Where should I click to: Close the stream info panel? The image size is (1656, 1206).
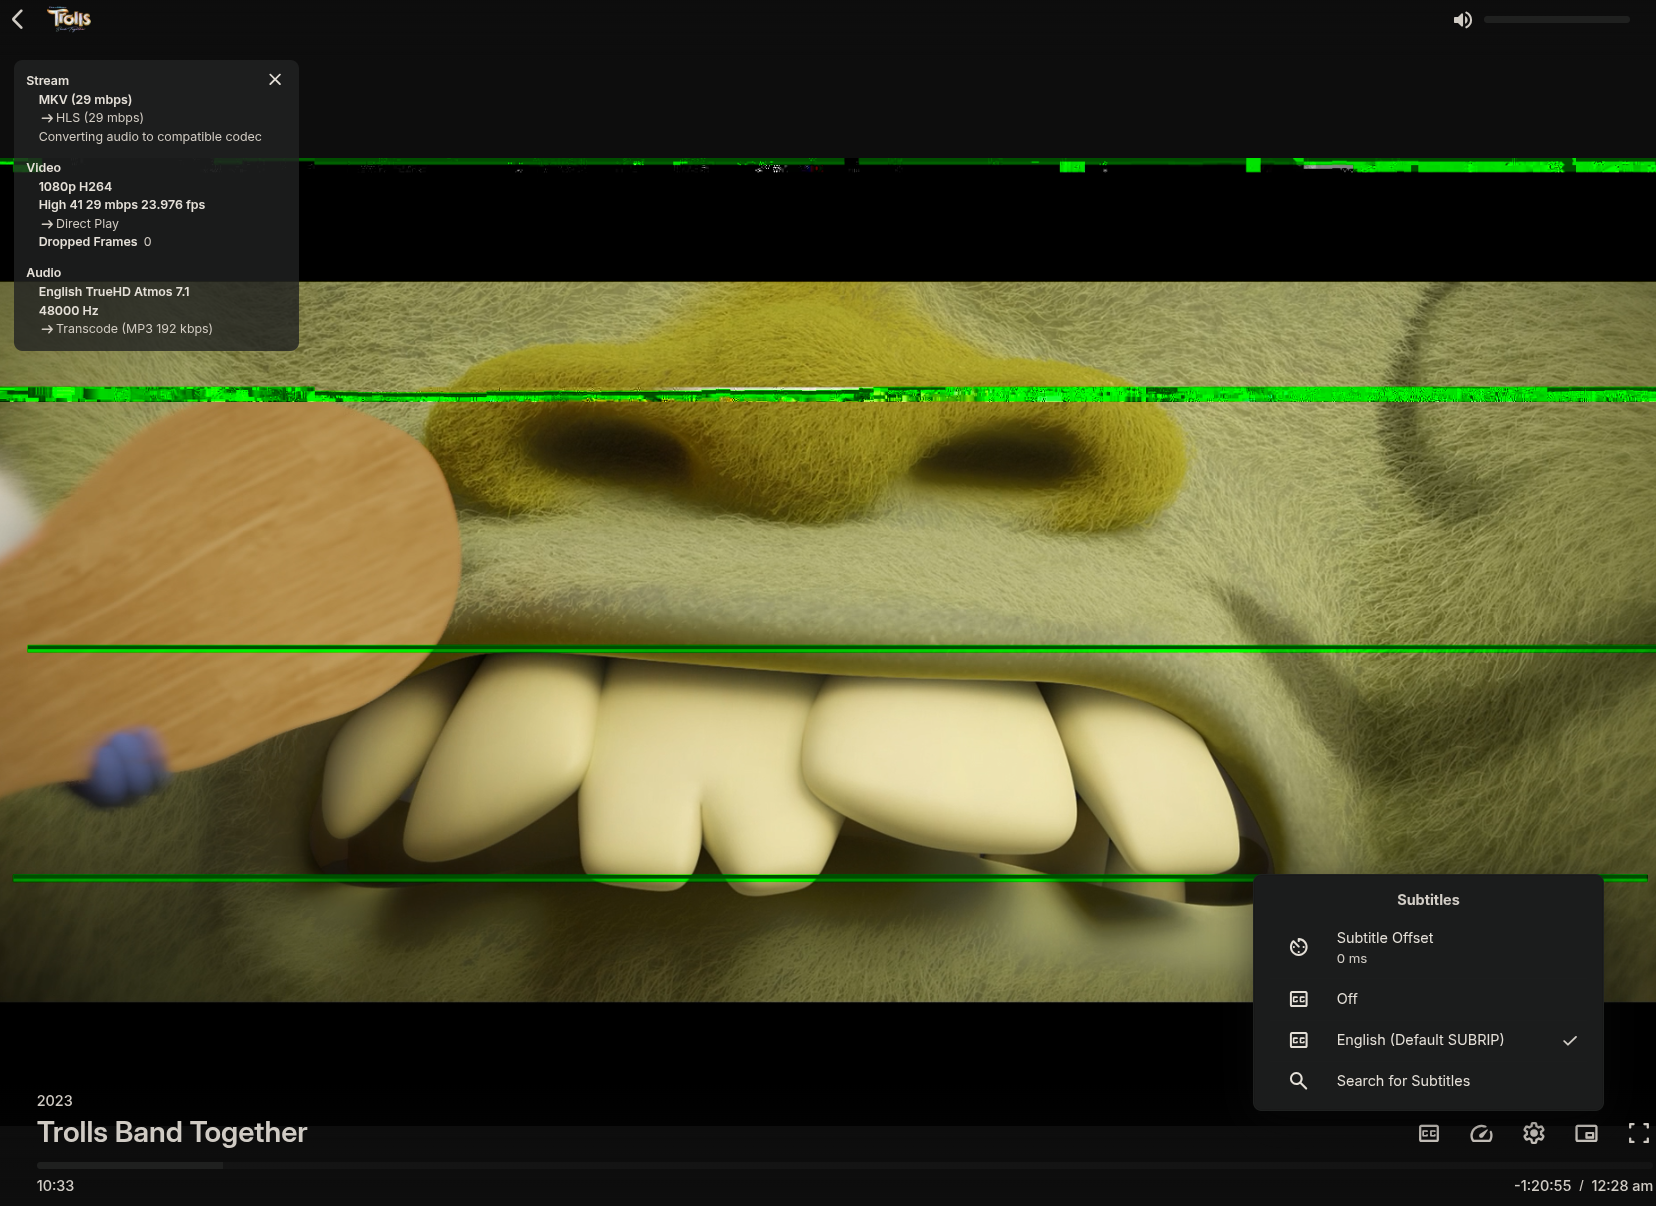(275, 80)
